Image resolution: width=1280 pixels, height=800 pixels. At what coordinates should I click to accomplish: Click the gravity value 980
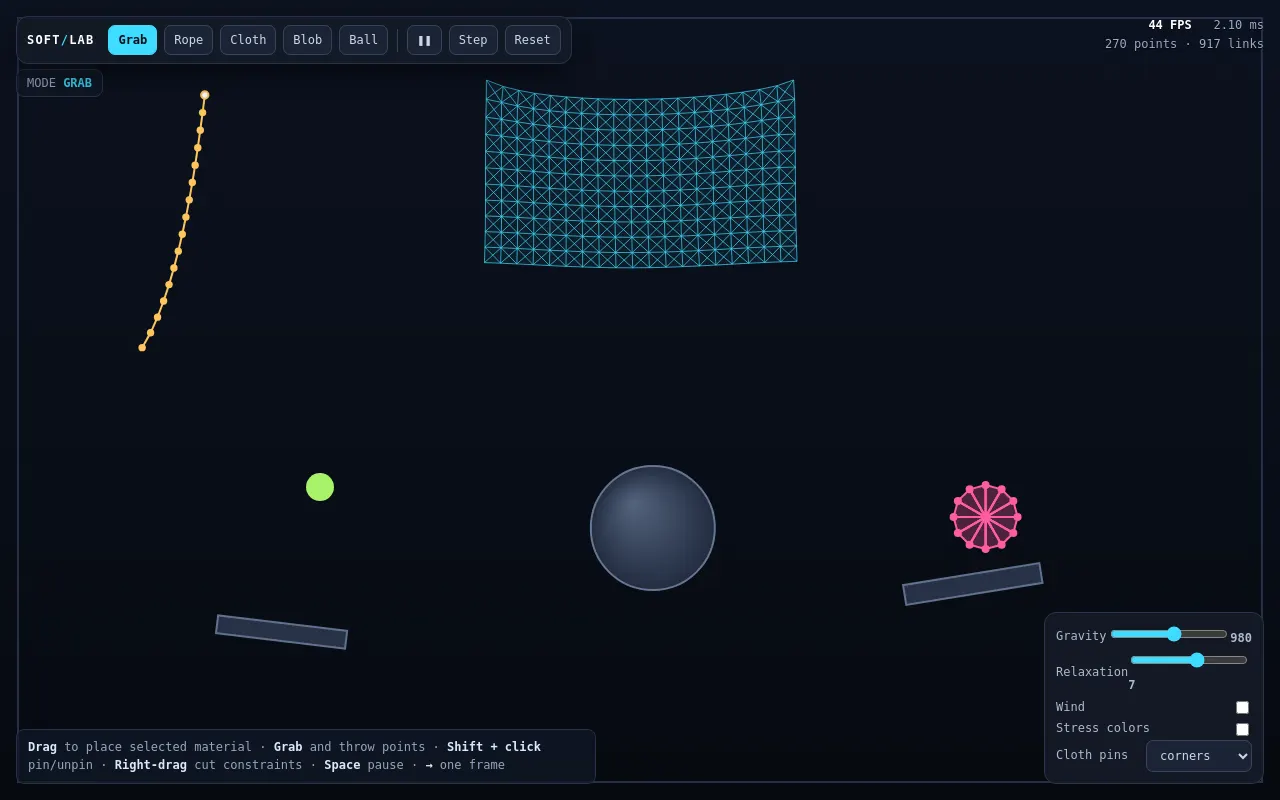[x=1241, y=638]
